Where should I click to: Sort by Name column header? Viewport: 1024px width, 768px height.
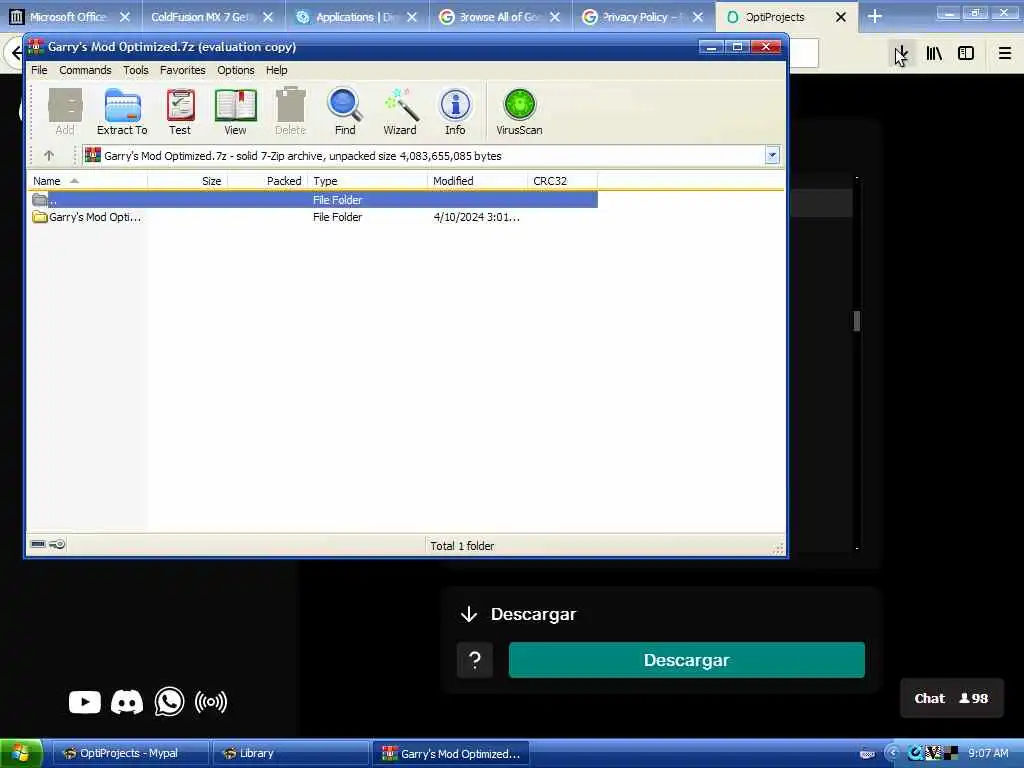88,181
